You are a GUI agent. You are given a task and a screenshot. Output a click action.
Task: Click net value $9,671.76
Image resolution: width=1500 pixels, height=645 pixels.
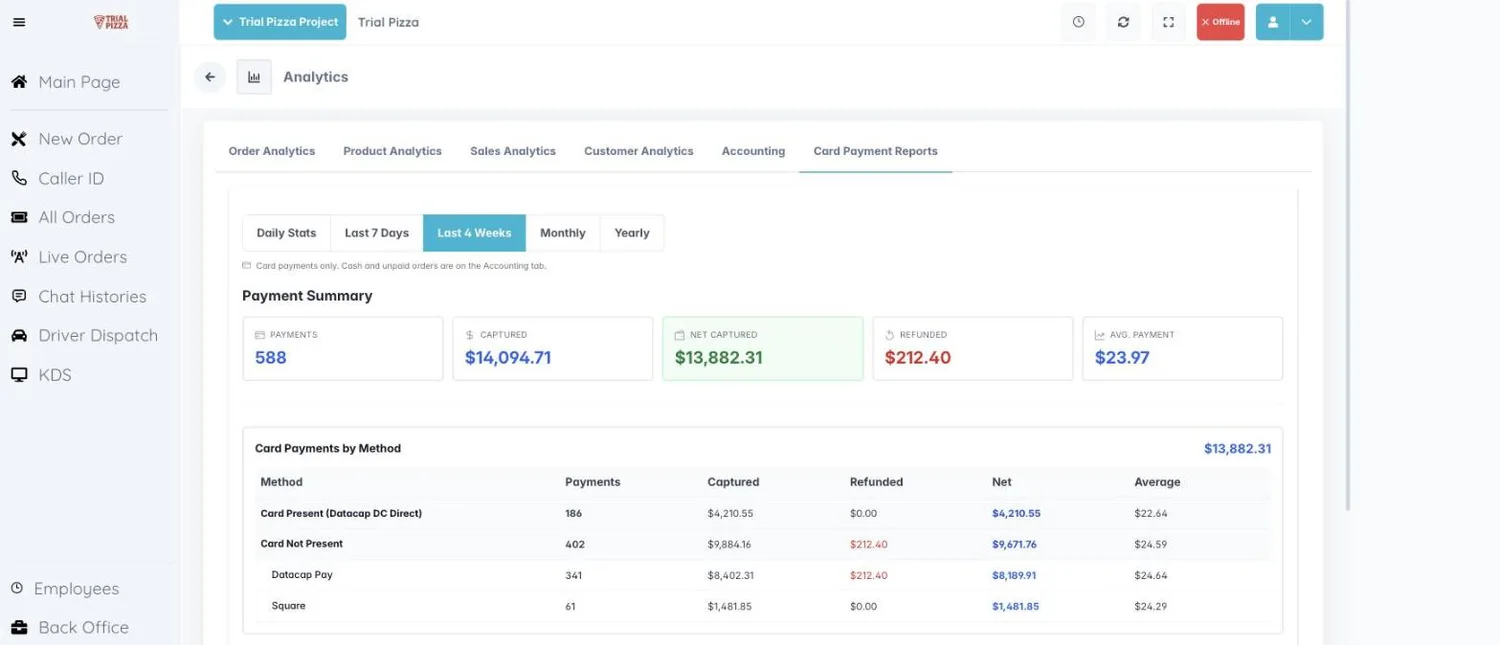pos(1014,545)
